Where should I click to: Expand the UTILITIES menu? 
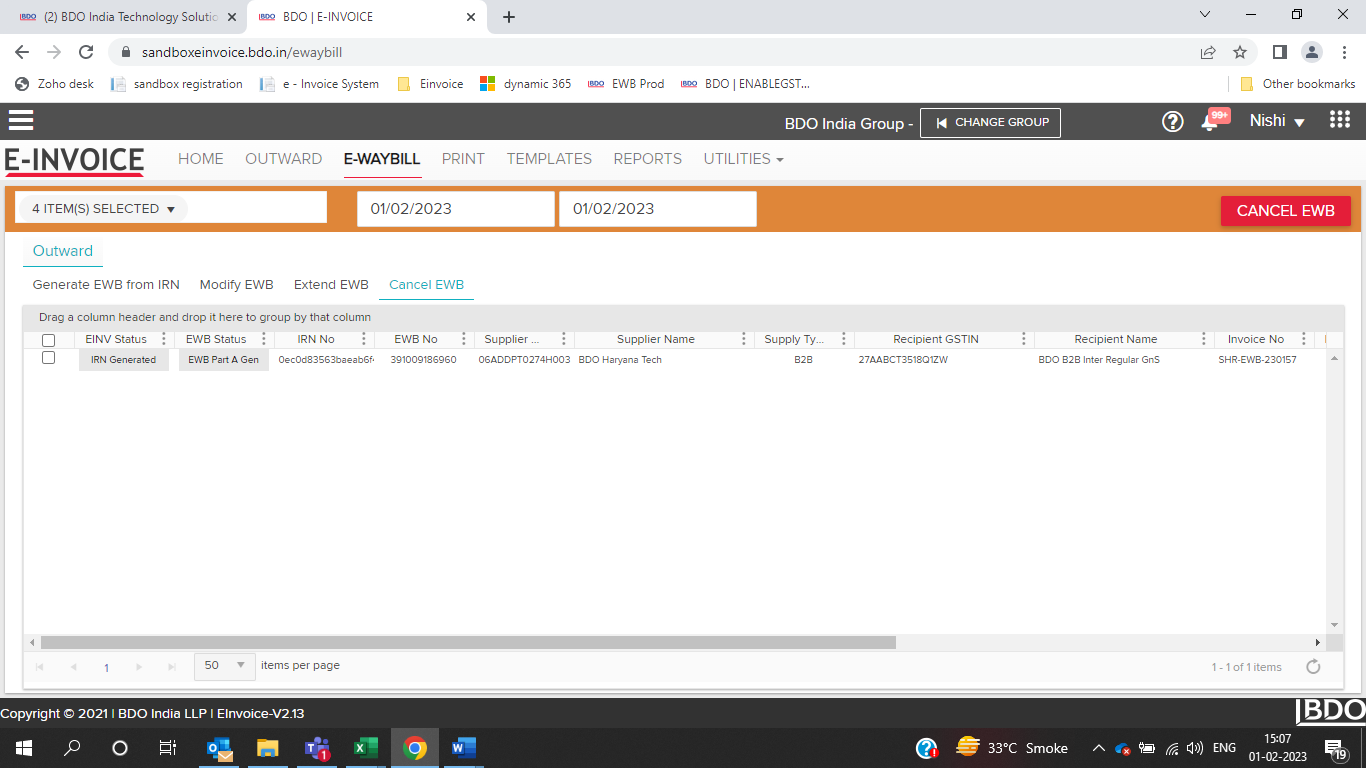(x=743, y=159)
